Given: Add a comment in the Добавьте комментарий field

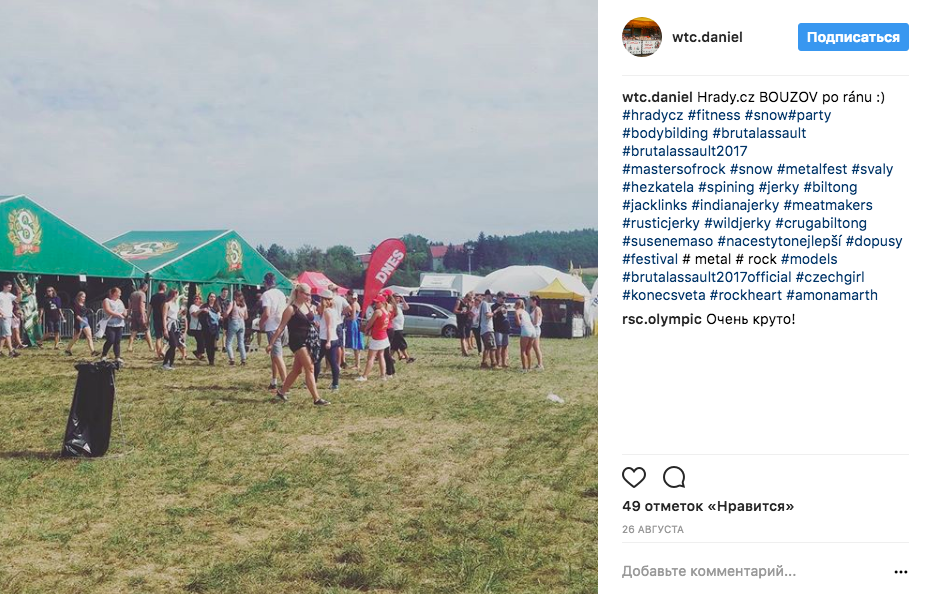Looking at the screenshot, I should (754, 571).
